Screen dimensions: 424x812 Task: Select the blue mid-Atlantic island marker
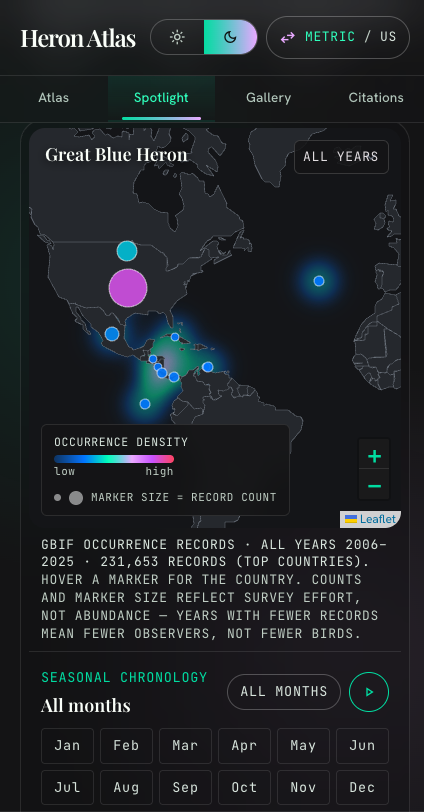[x=319, y=281]
